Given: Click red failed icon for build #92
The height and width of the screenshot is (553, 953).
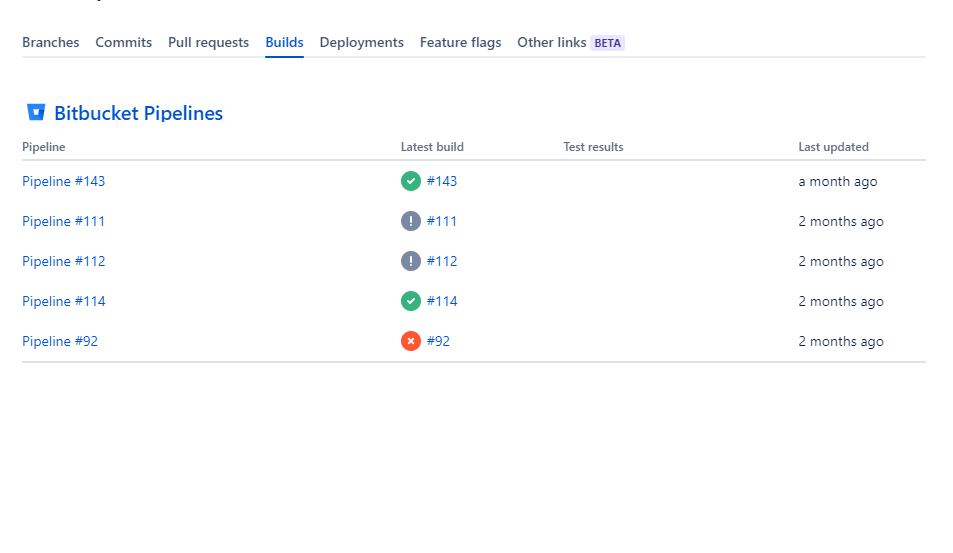Looking at the screenshot, I should pos(411,342).
